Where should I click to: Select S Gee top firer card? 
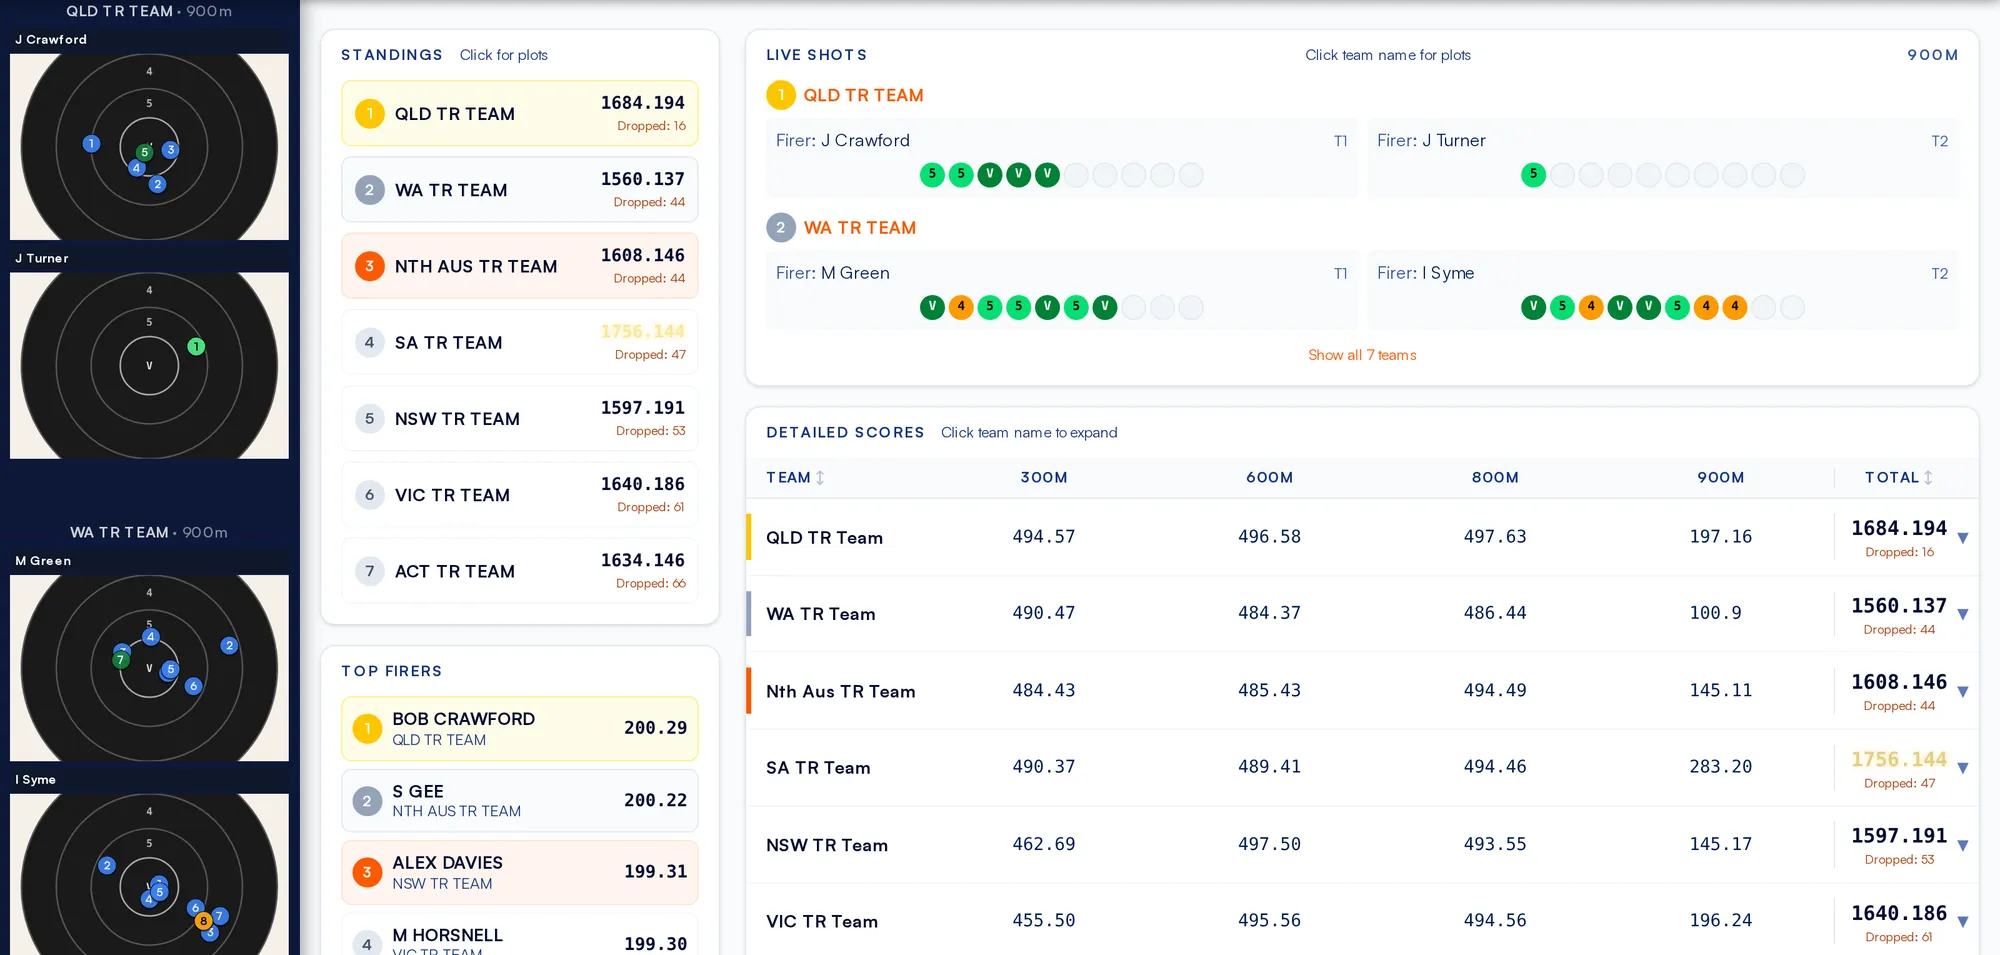[520, 801]
